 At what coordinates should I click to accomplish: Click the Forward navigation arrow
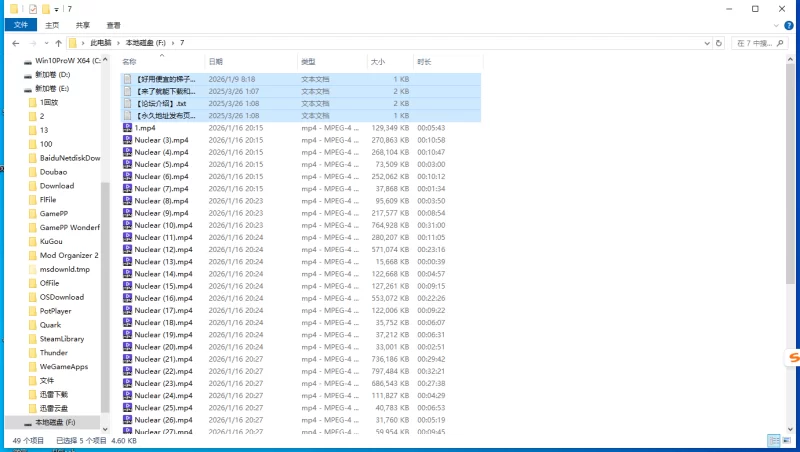(x=33, y=43)
